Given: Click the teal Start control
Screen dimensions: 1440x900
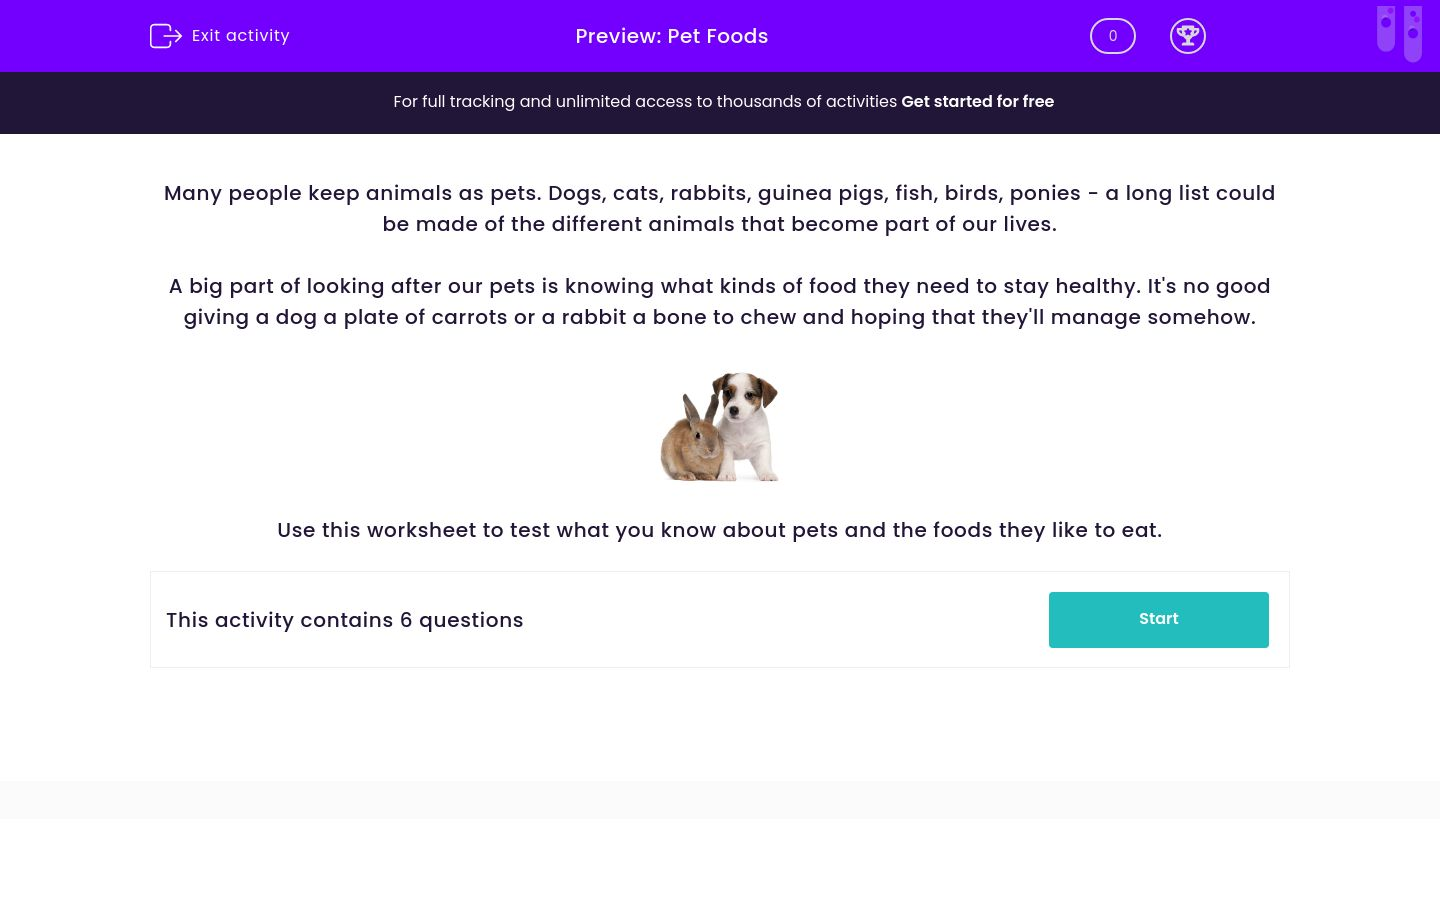Looking at the screenshot, I should 1158,619.
